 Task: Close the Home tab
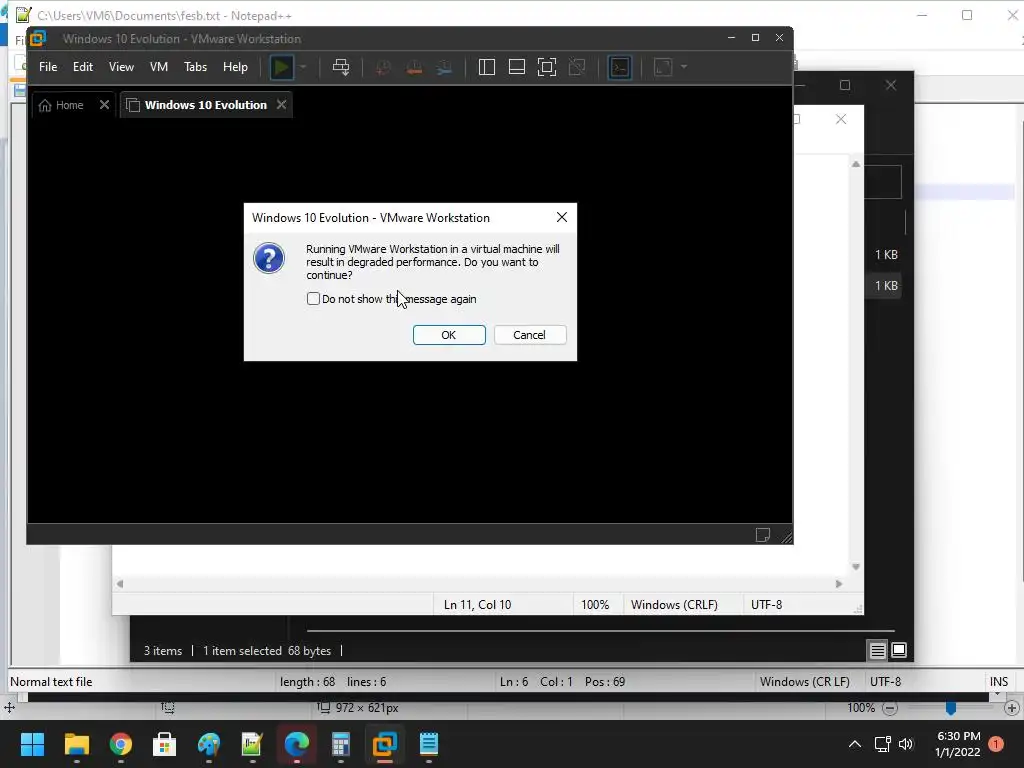tap(104, 104)
